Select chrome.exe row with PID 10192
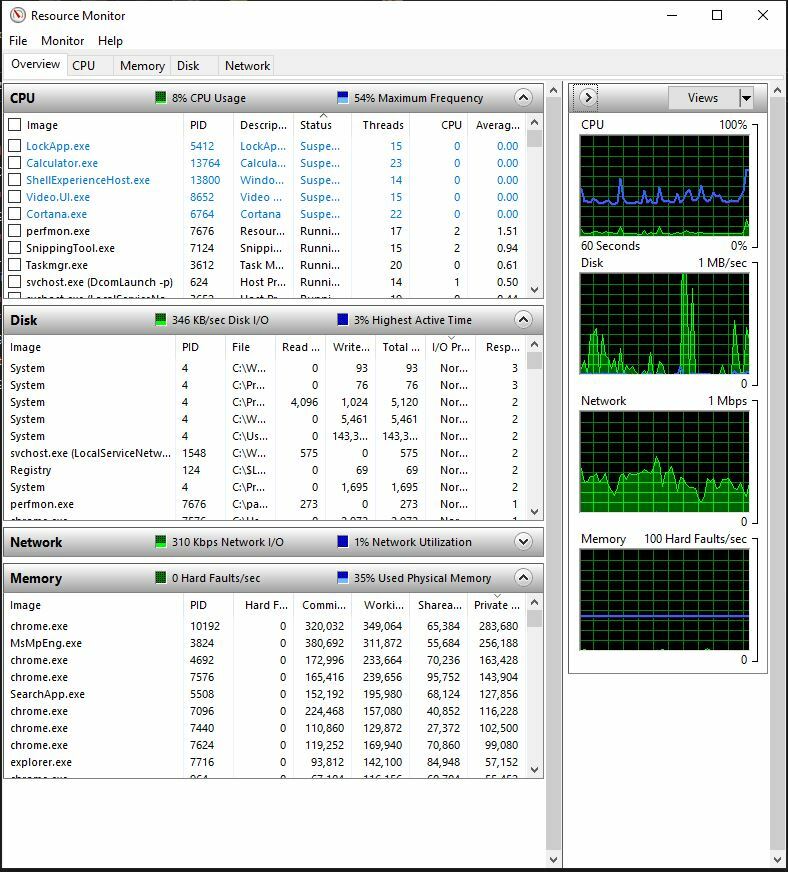 (265, 626)
